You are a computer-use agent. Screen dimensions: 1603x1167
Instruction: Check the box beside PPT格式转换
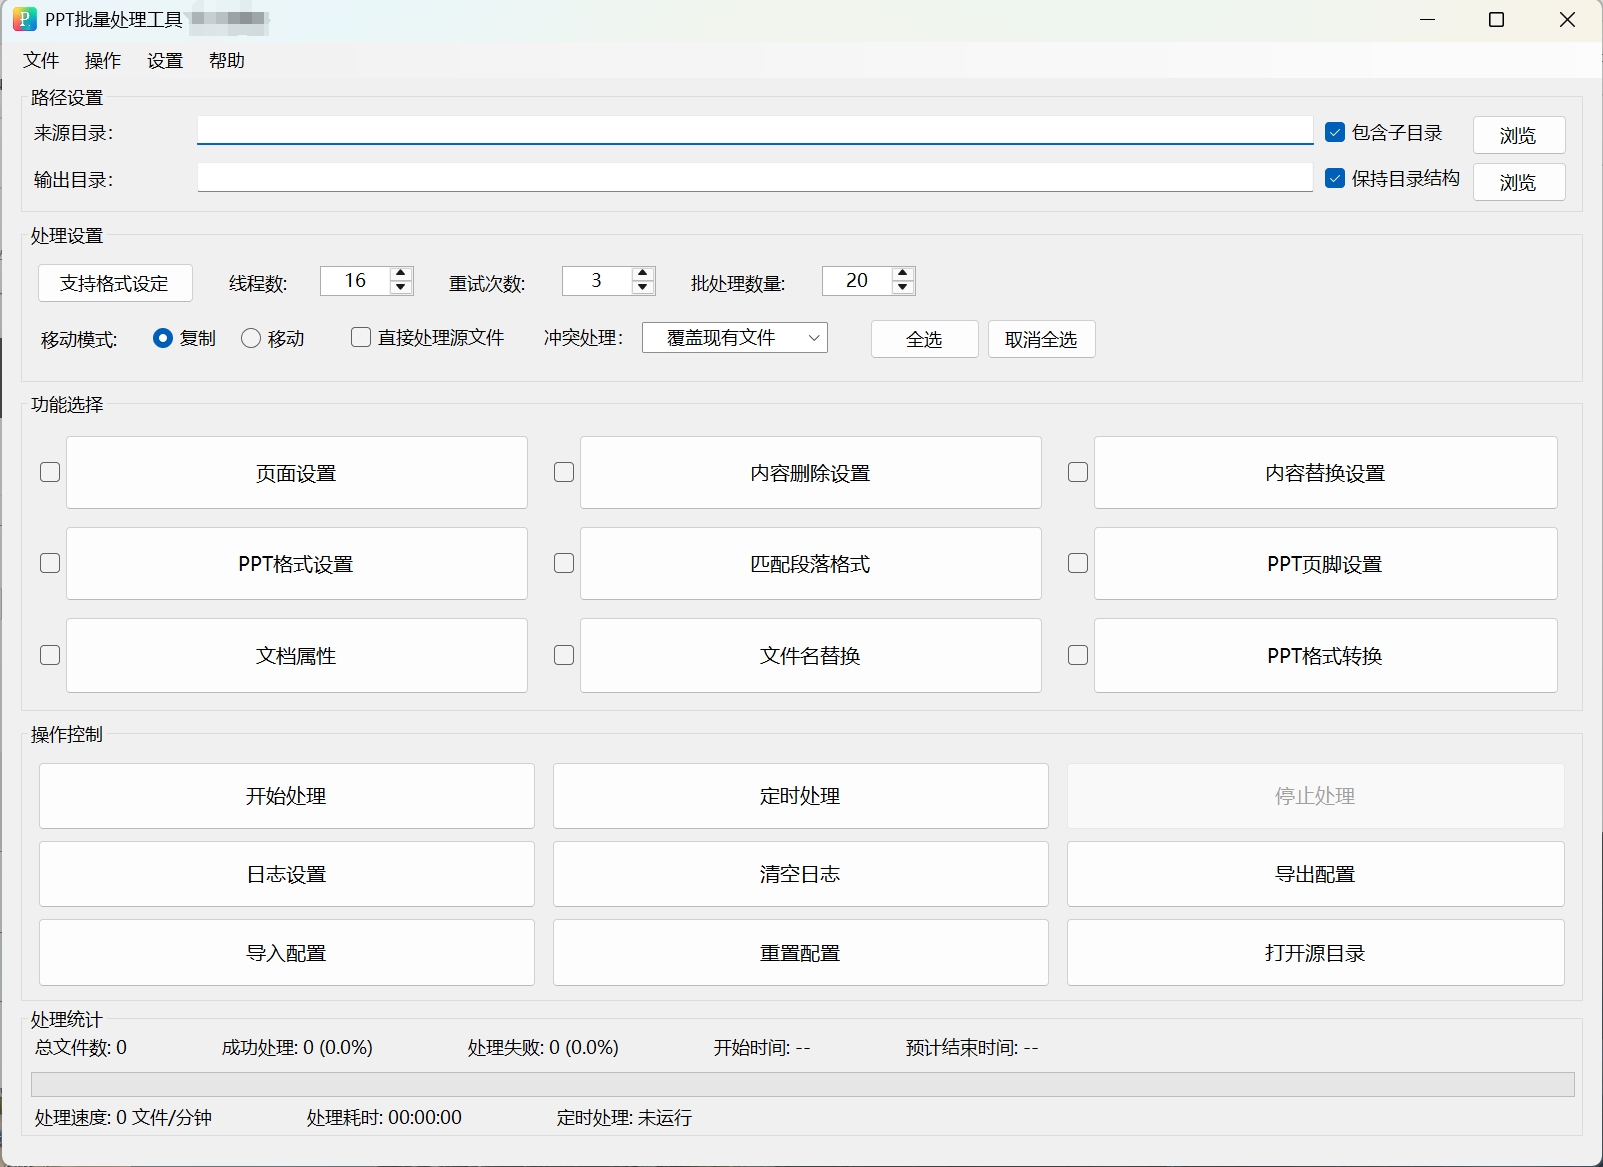(x=1078, y=655)
